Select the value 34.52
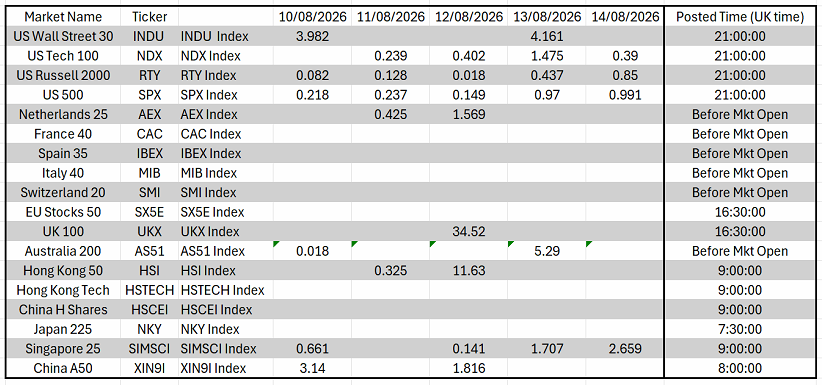Viewport: 822px width, 385px height. (469, 231)
